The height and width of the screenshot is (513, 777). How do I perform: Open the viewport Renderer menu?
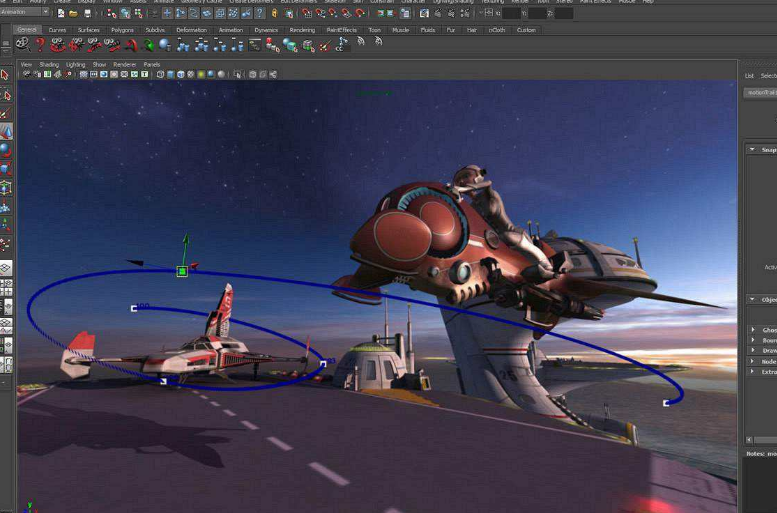pos(124,64)
